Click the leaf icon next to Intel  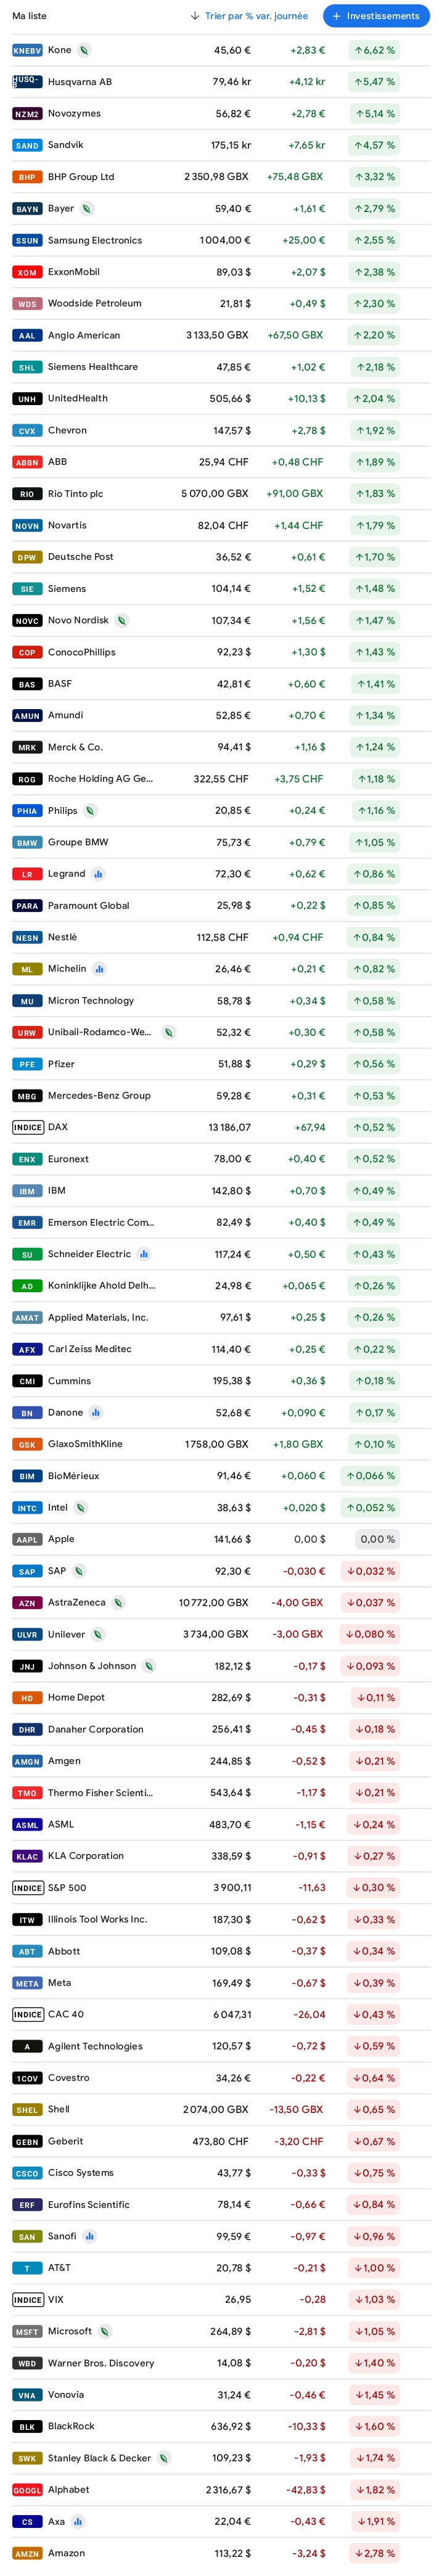(x=81, y=1507)
